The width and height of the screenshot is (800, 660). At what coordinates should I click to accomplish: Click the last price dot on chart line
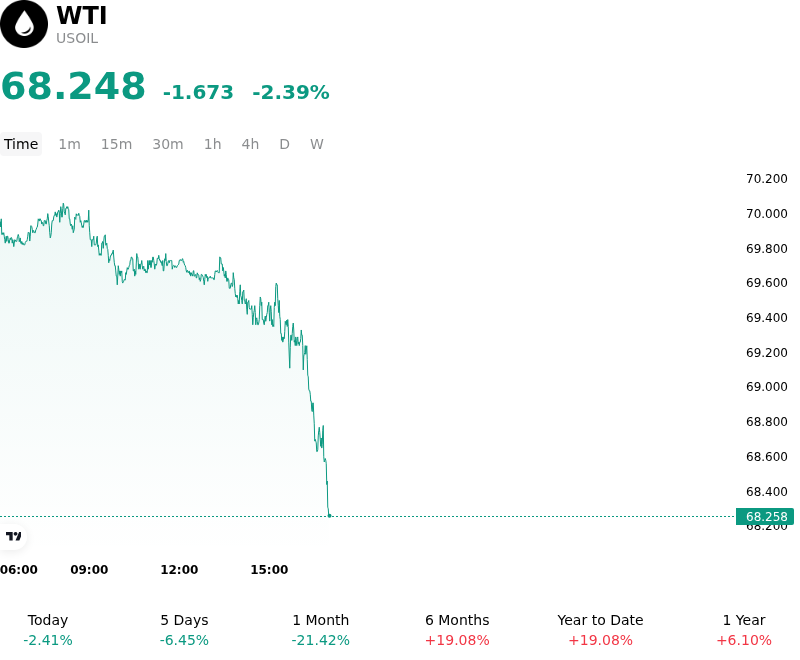pyautogui.click(x=330, y=516)
